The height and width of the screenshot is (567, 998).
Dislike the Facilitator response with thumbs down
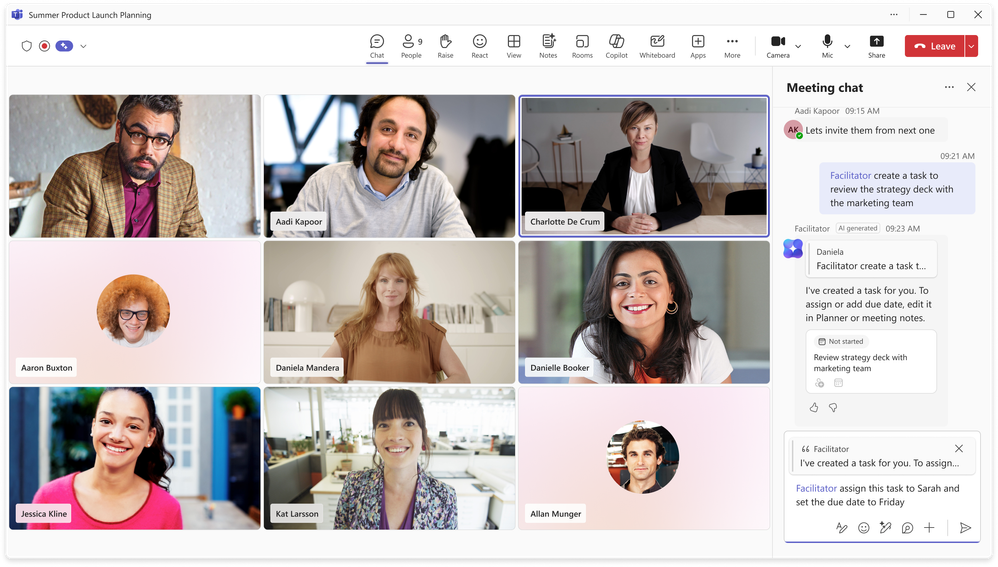tap(833, 407)
